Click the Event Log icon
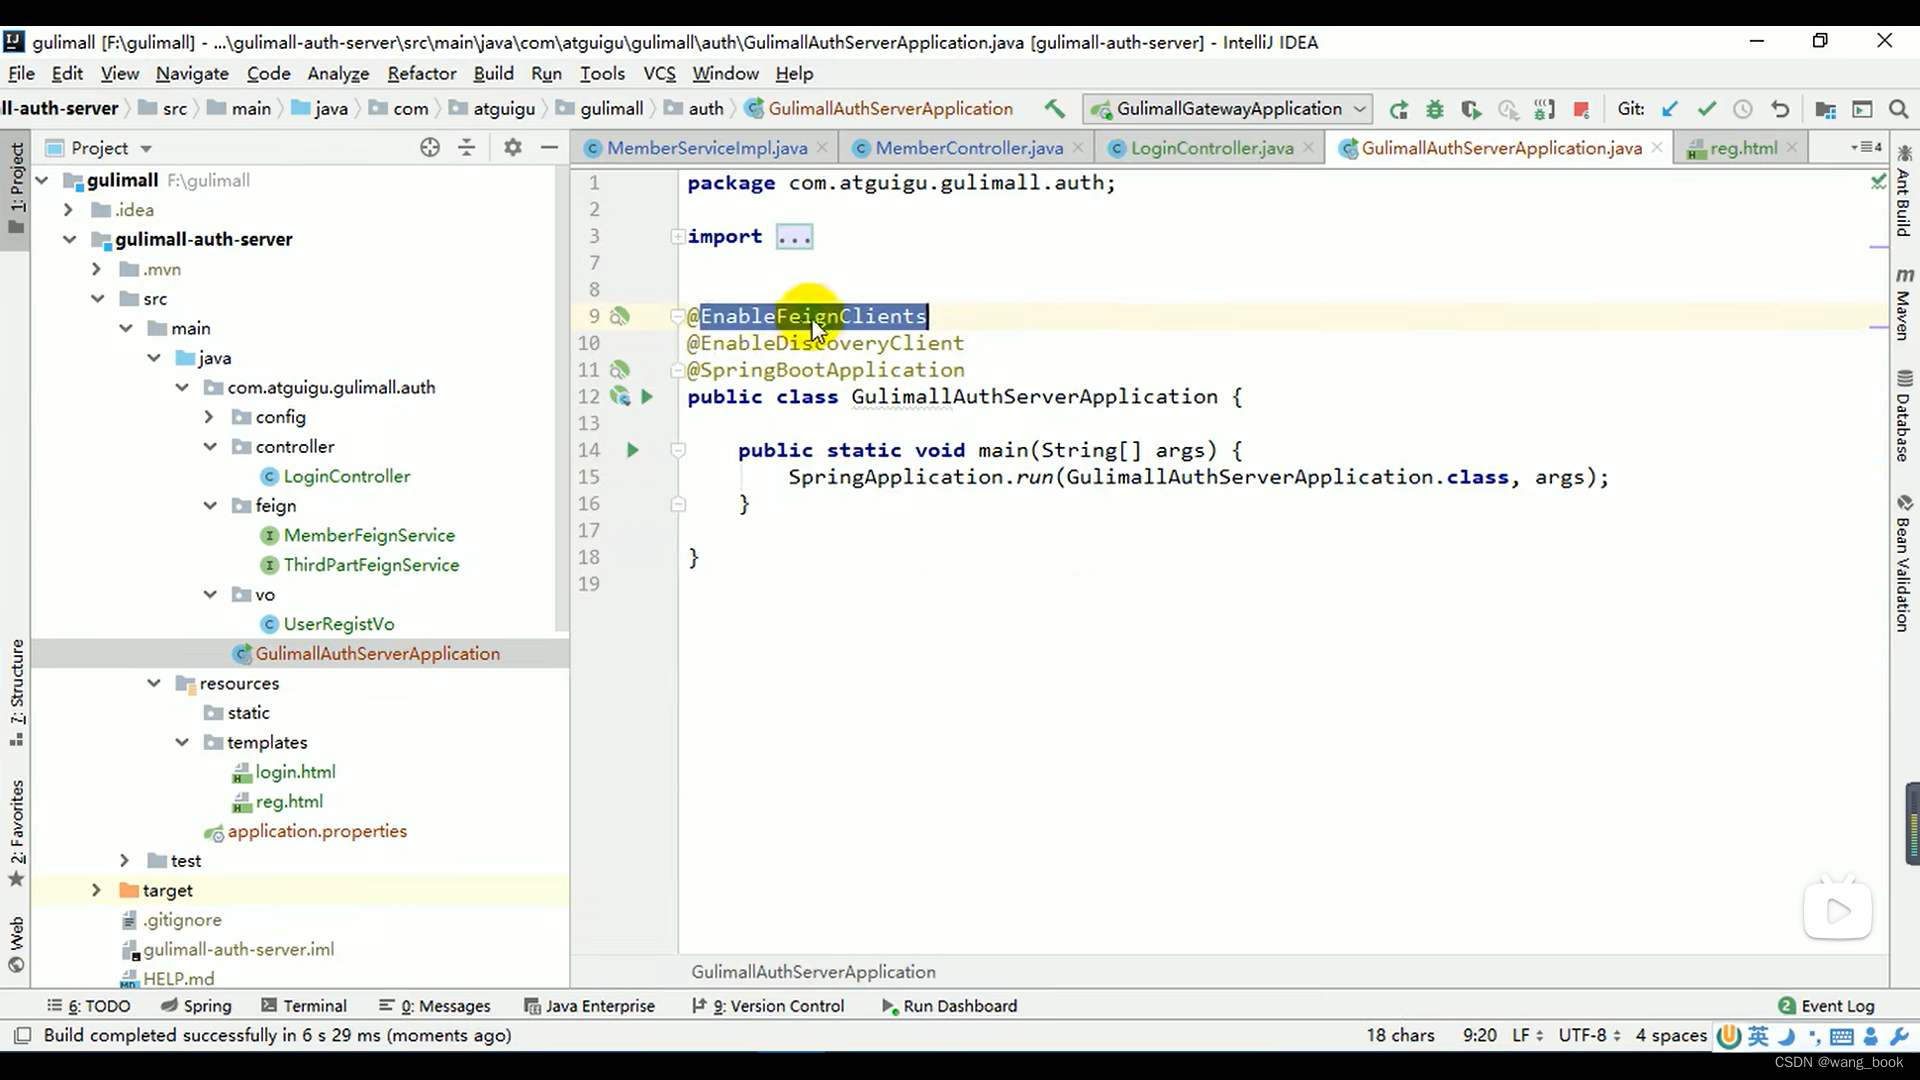The width and height of the screenshot is (1920, 1080). coord(1787,1005)
